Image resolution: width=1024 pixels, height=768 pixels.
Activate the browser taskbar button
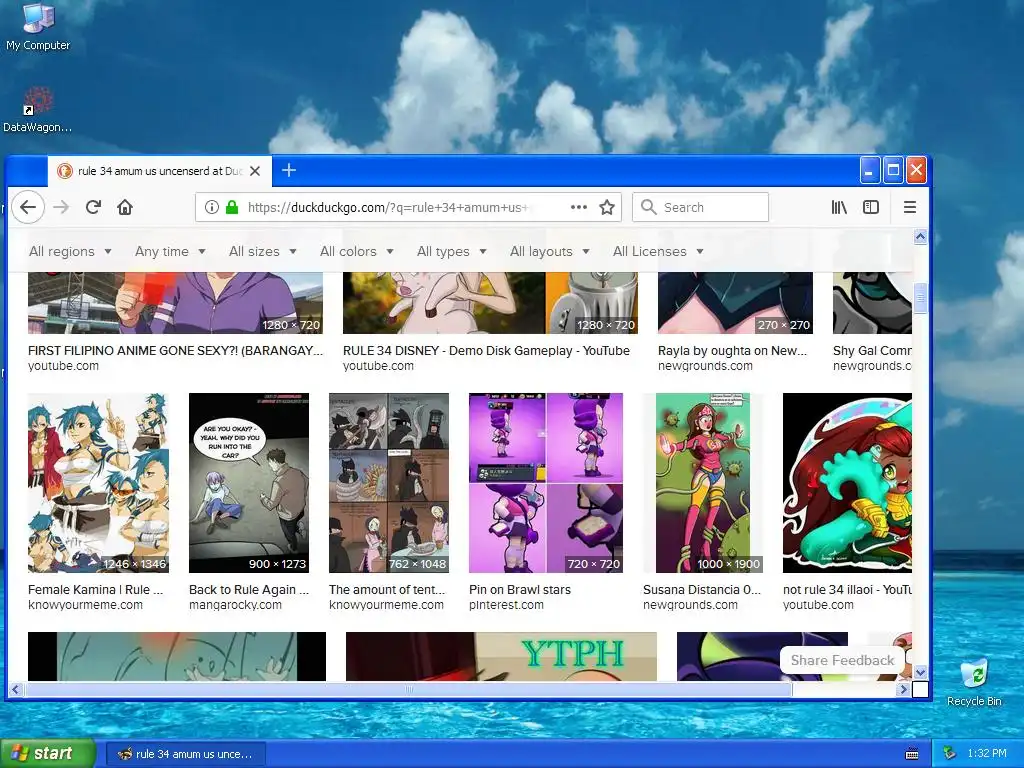pos(185,754)
